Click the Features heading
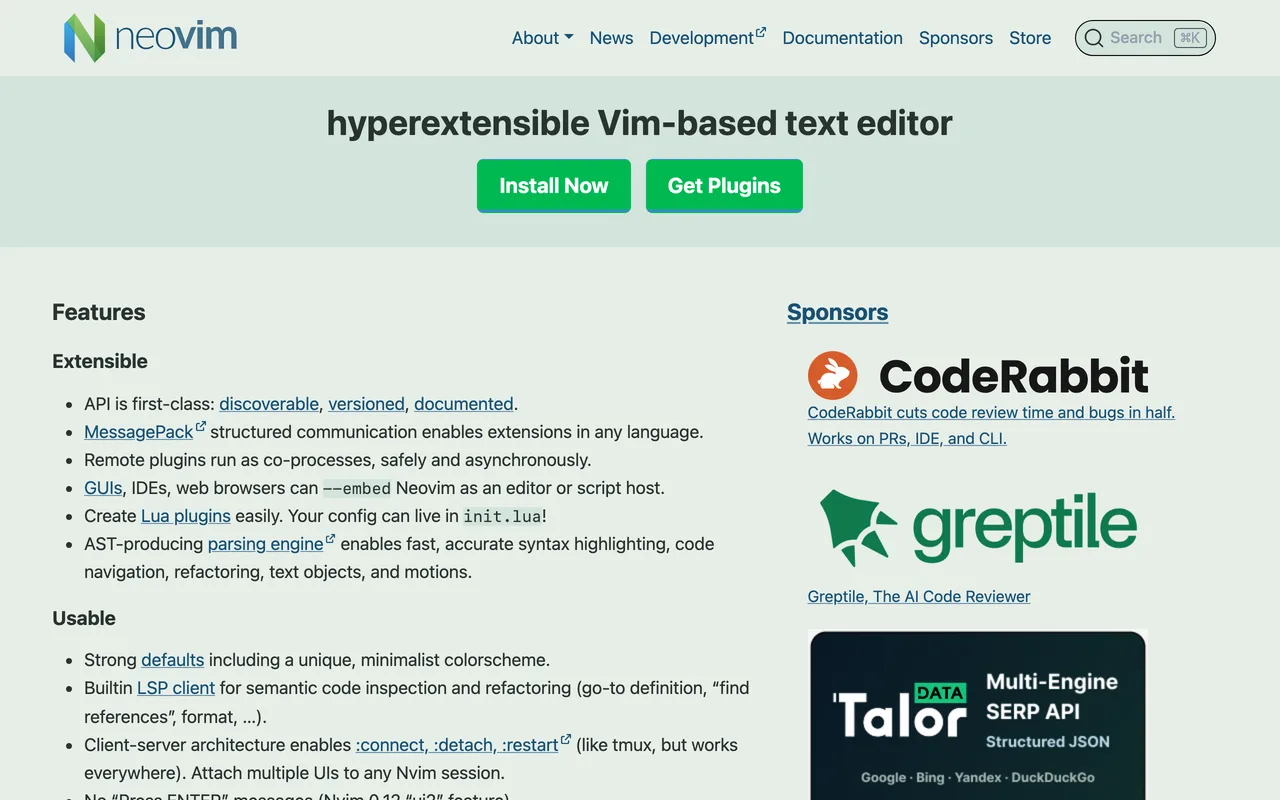1280x800 pixels. (x=99, y=312)
